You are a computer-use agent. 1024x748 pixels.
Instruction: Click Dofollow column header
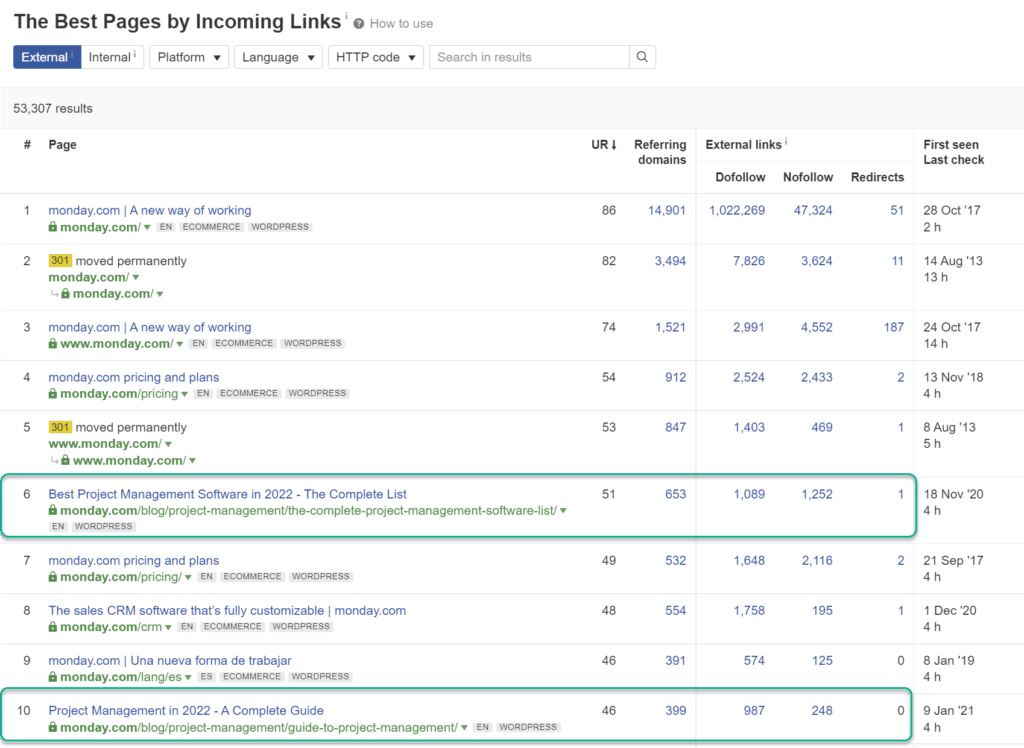coord(740,177)
